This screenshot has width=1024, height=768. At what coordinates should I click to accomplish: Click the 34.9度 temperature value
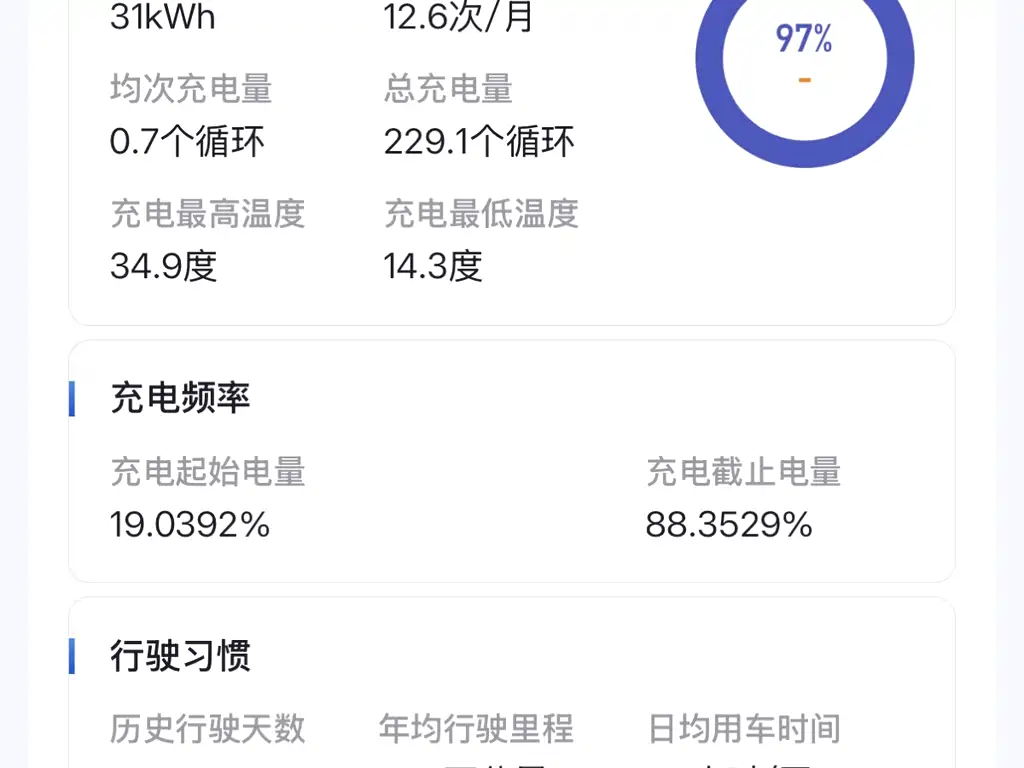163,266
